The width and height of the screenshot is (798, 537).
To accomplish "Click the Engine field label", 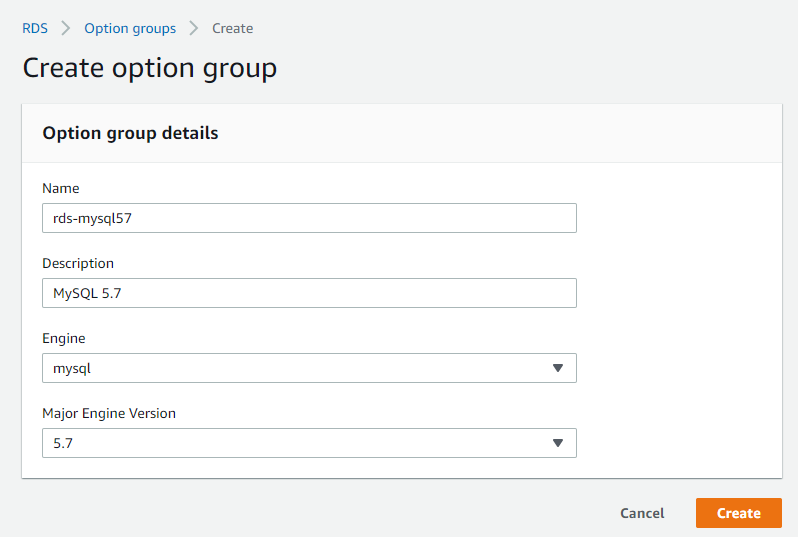I will pos(64,338).
